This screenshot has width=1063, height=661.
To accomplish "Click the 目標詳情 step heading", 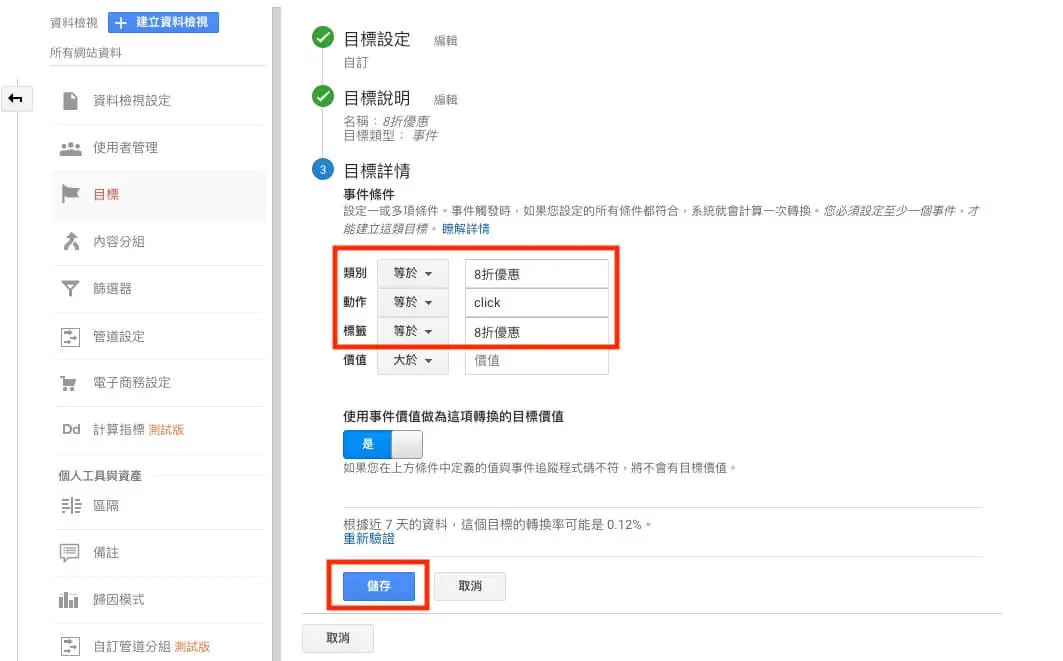I will point(377,171).
